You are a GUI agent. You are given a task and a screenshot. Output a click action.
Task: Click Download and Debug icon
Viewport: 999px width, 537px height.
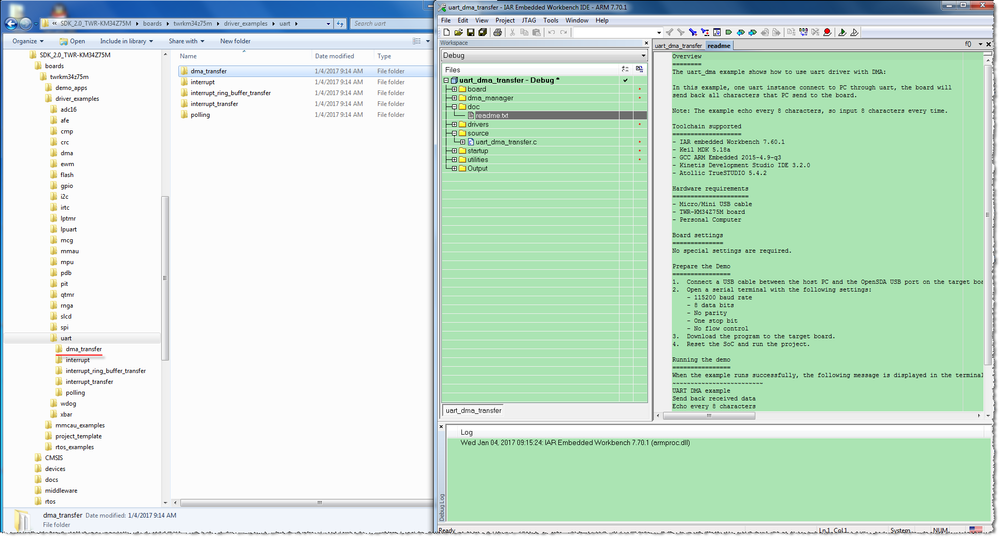(842, 32)
